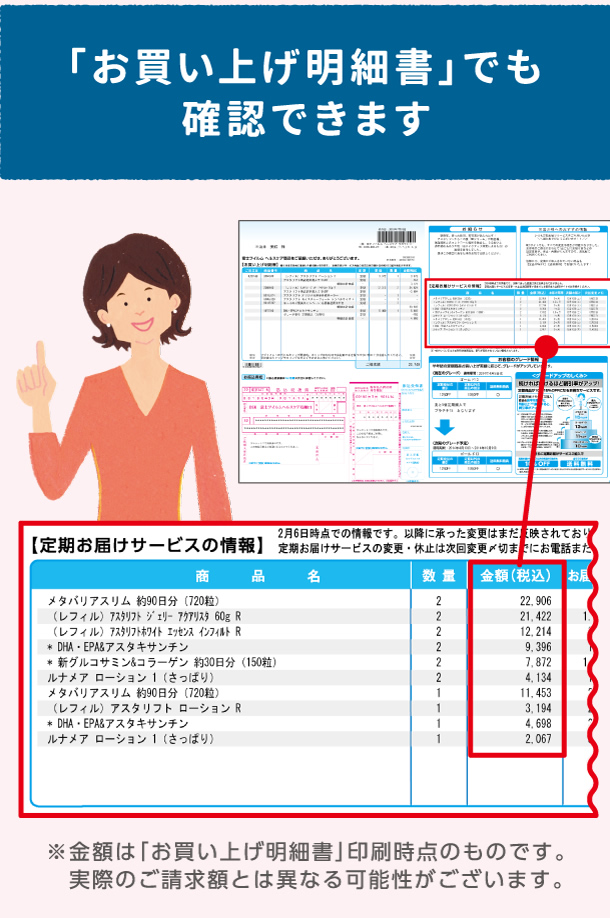Click ルナメア ローション 1 name priced 4,134

(x=131, y=677)
